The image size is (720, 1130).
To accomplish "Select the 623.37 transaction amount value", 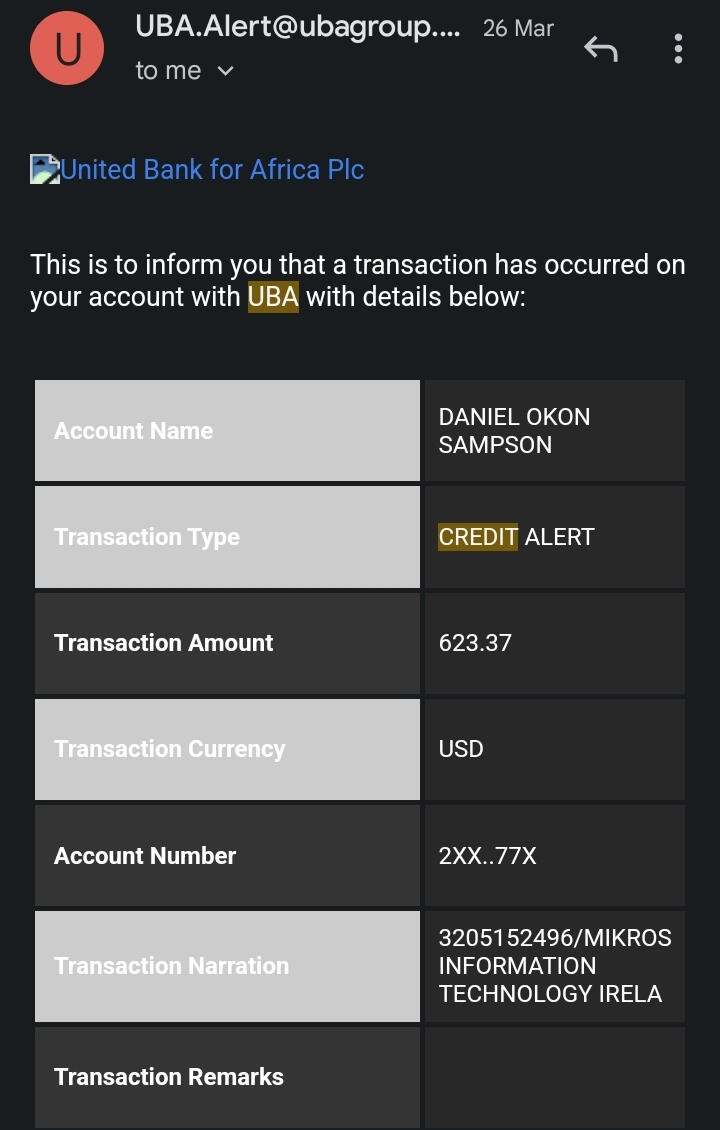I will pyautogui.click(x=475, y=643).
